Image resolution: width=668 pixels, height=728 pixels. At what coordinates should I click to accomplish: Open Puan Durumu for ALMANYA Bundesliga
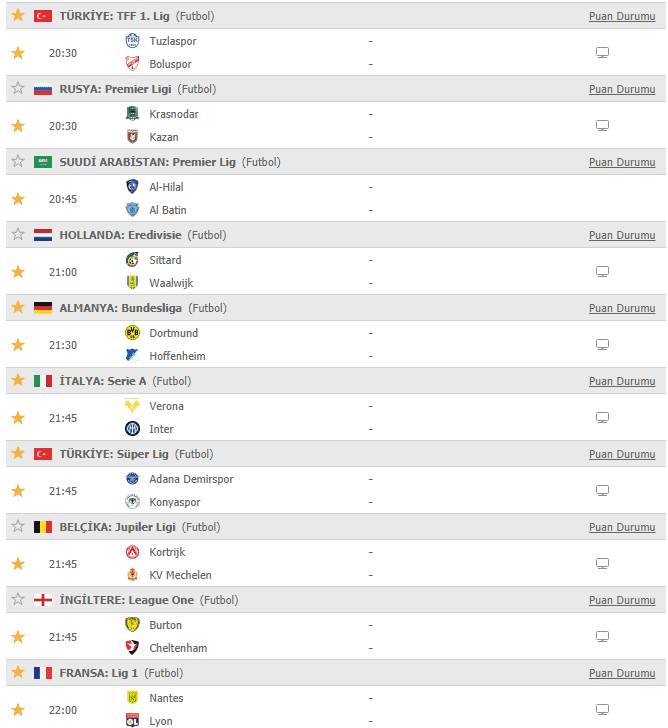[x=622, y=308]
